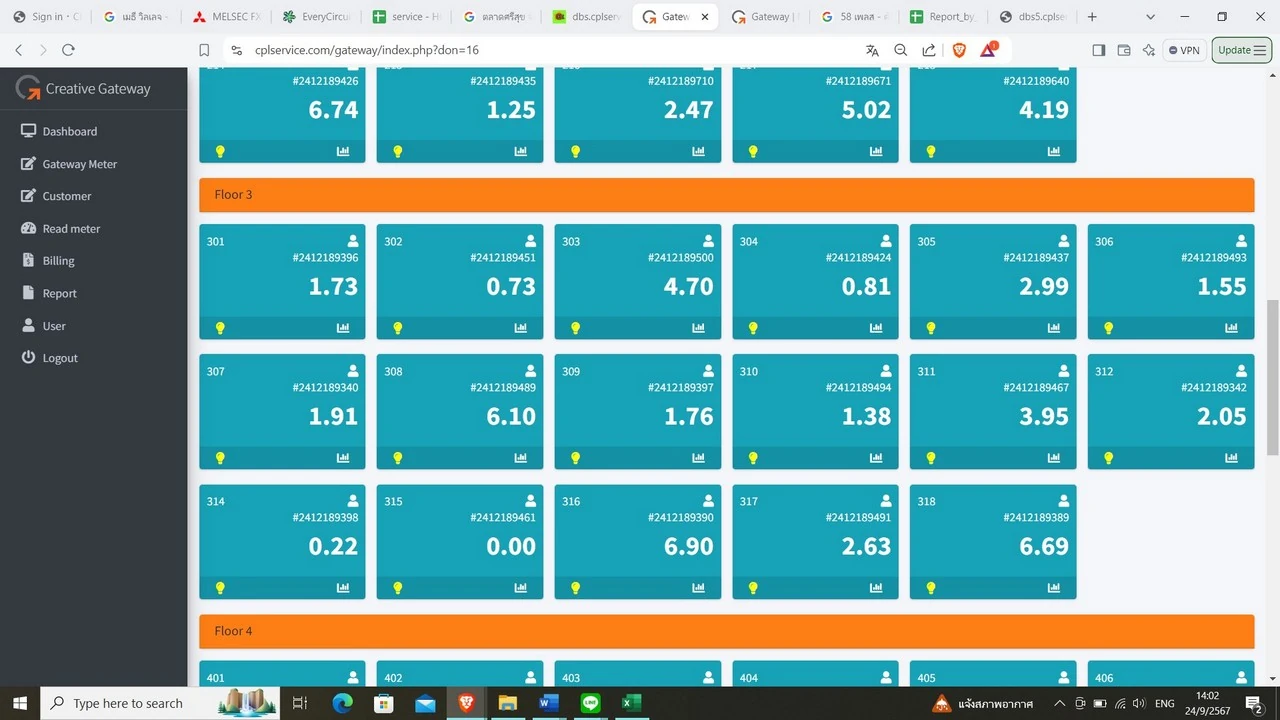This screenshot has height=720, width=1280.
Task: Expand the system tray hidden icons chevron
Action: 1059,704
